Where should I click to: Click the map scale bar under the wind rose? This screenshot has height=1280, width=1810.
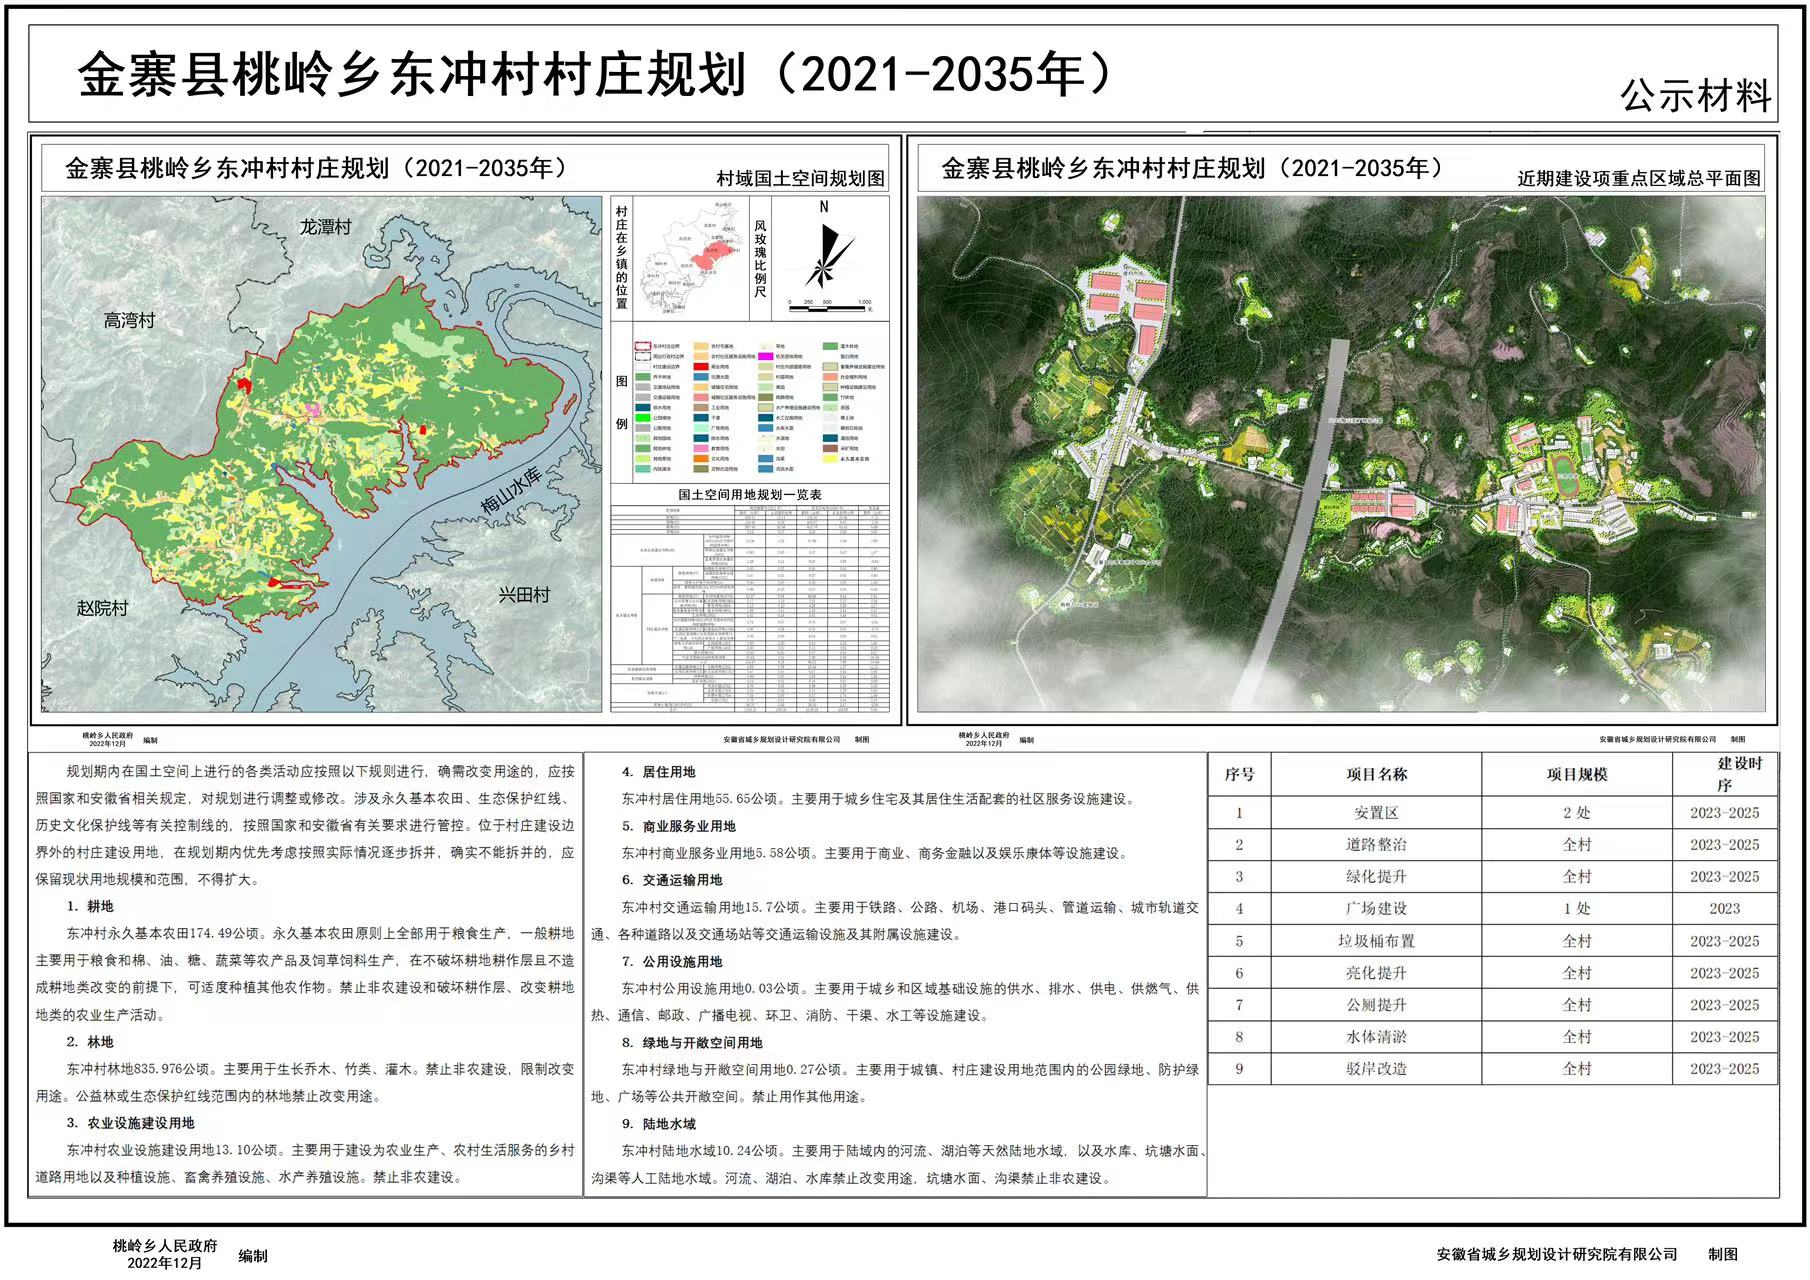point(831,305)
